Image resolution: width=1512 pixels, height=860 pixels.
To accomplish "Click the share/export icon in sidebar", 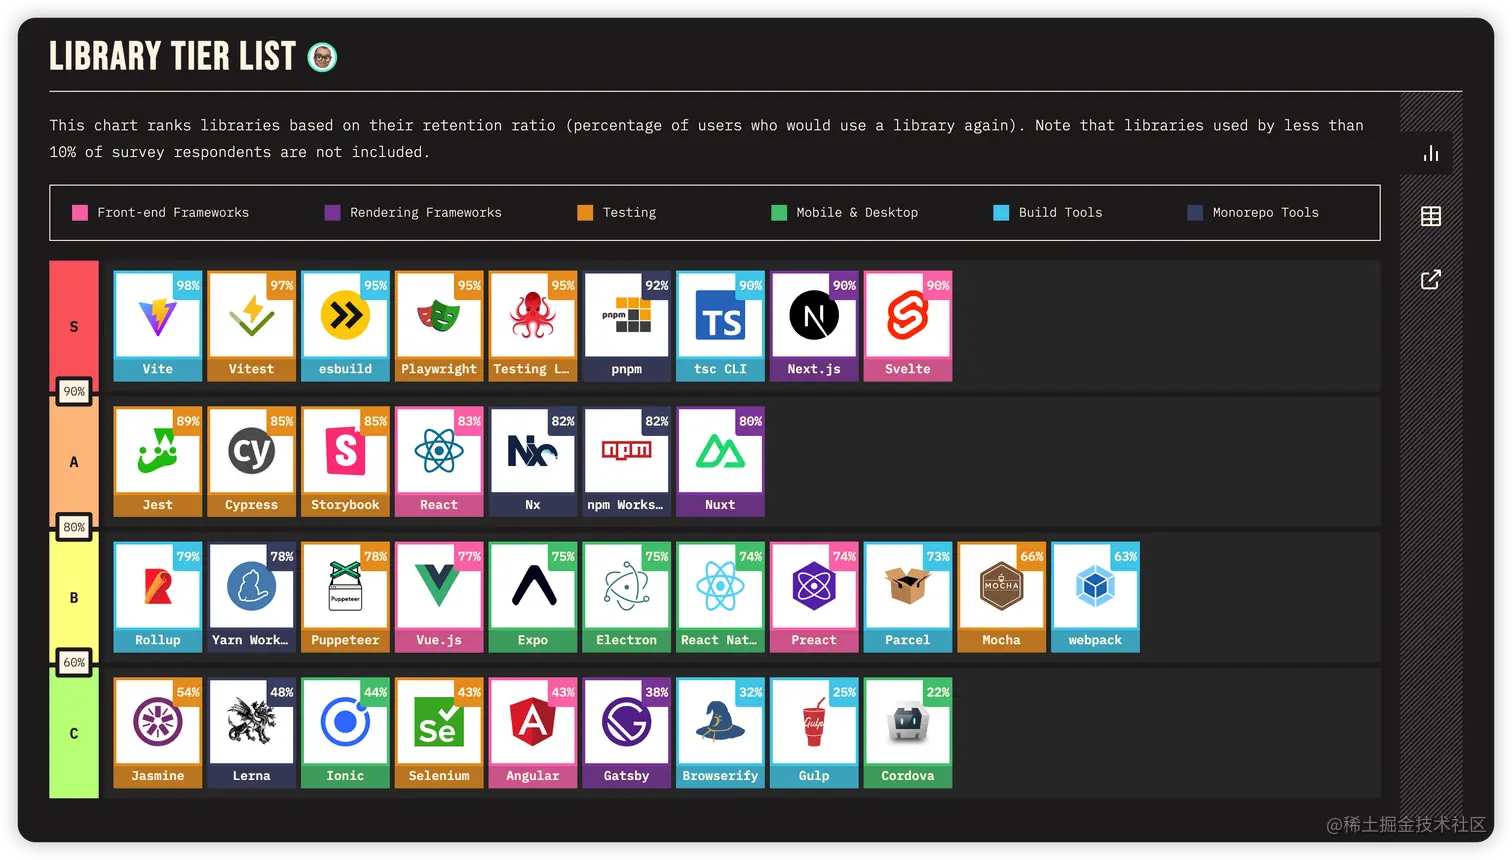I will (1431, 279).
